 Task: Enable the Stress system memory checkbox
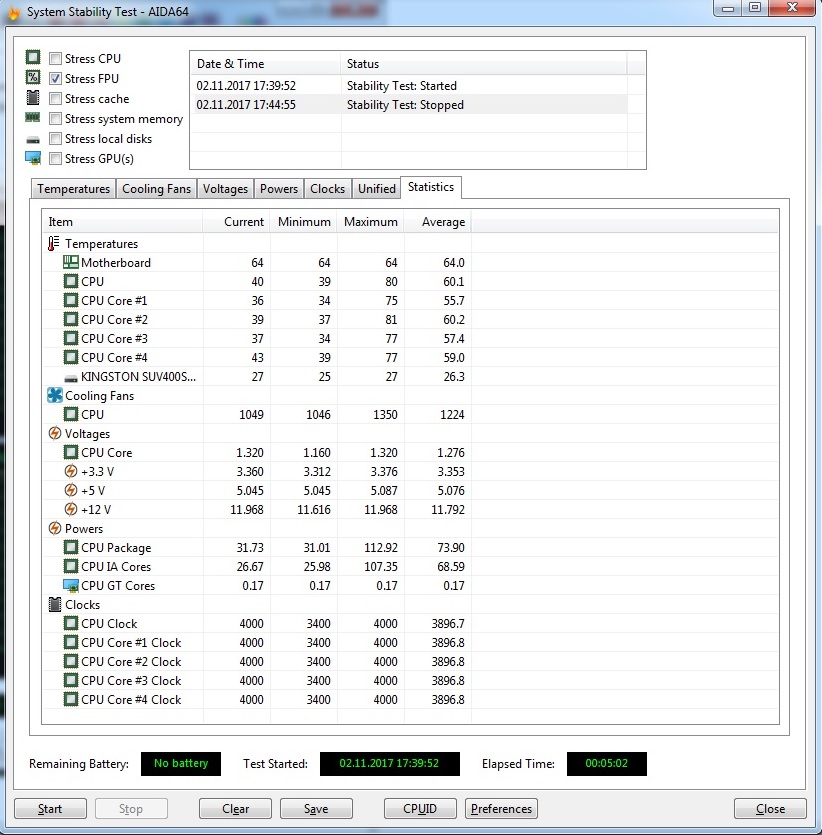tap(55, 118)
